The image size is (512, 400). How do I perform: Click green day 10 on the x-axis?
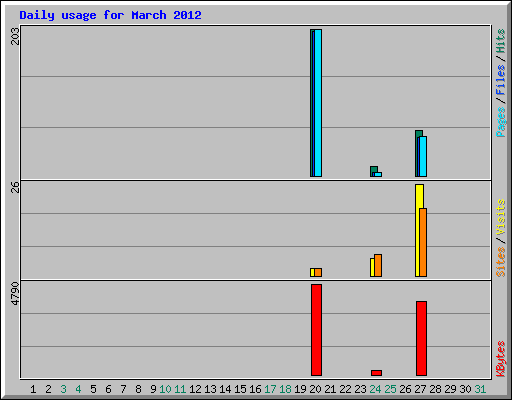pos(165,389)
